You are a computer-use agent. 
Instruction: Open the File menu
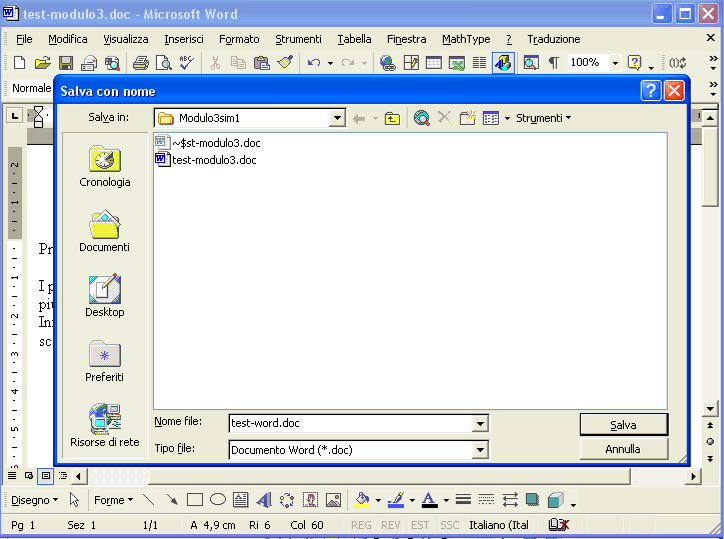pyautogui.click(x=24, y=39)
